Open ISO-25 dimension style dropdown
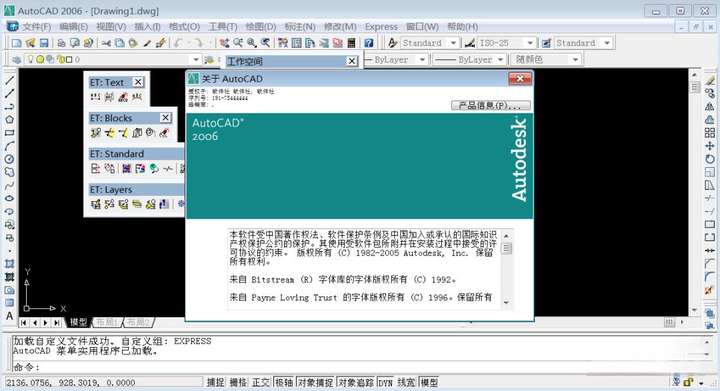This screenshot has height=391, width=720. (530, 43)
